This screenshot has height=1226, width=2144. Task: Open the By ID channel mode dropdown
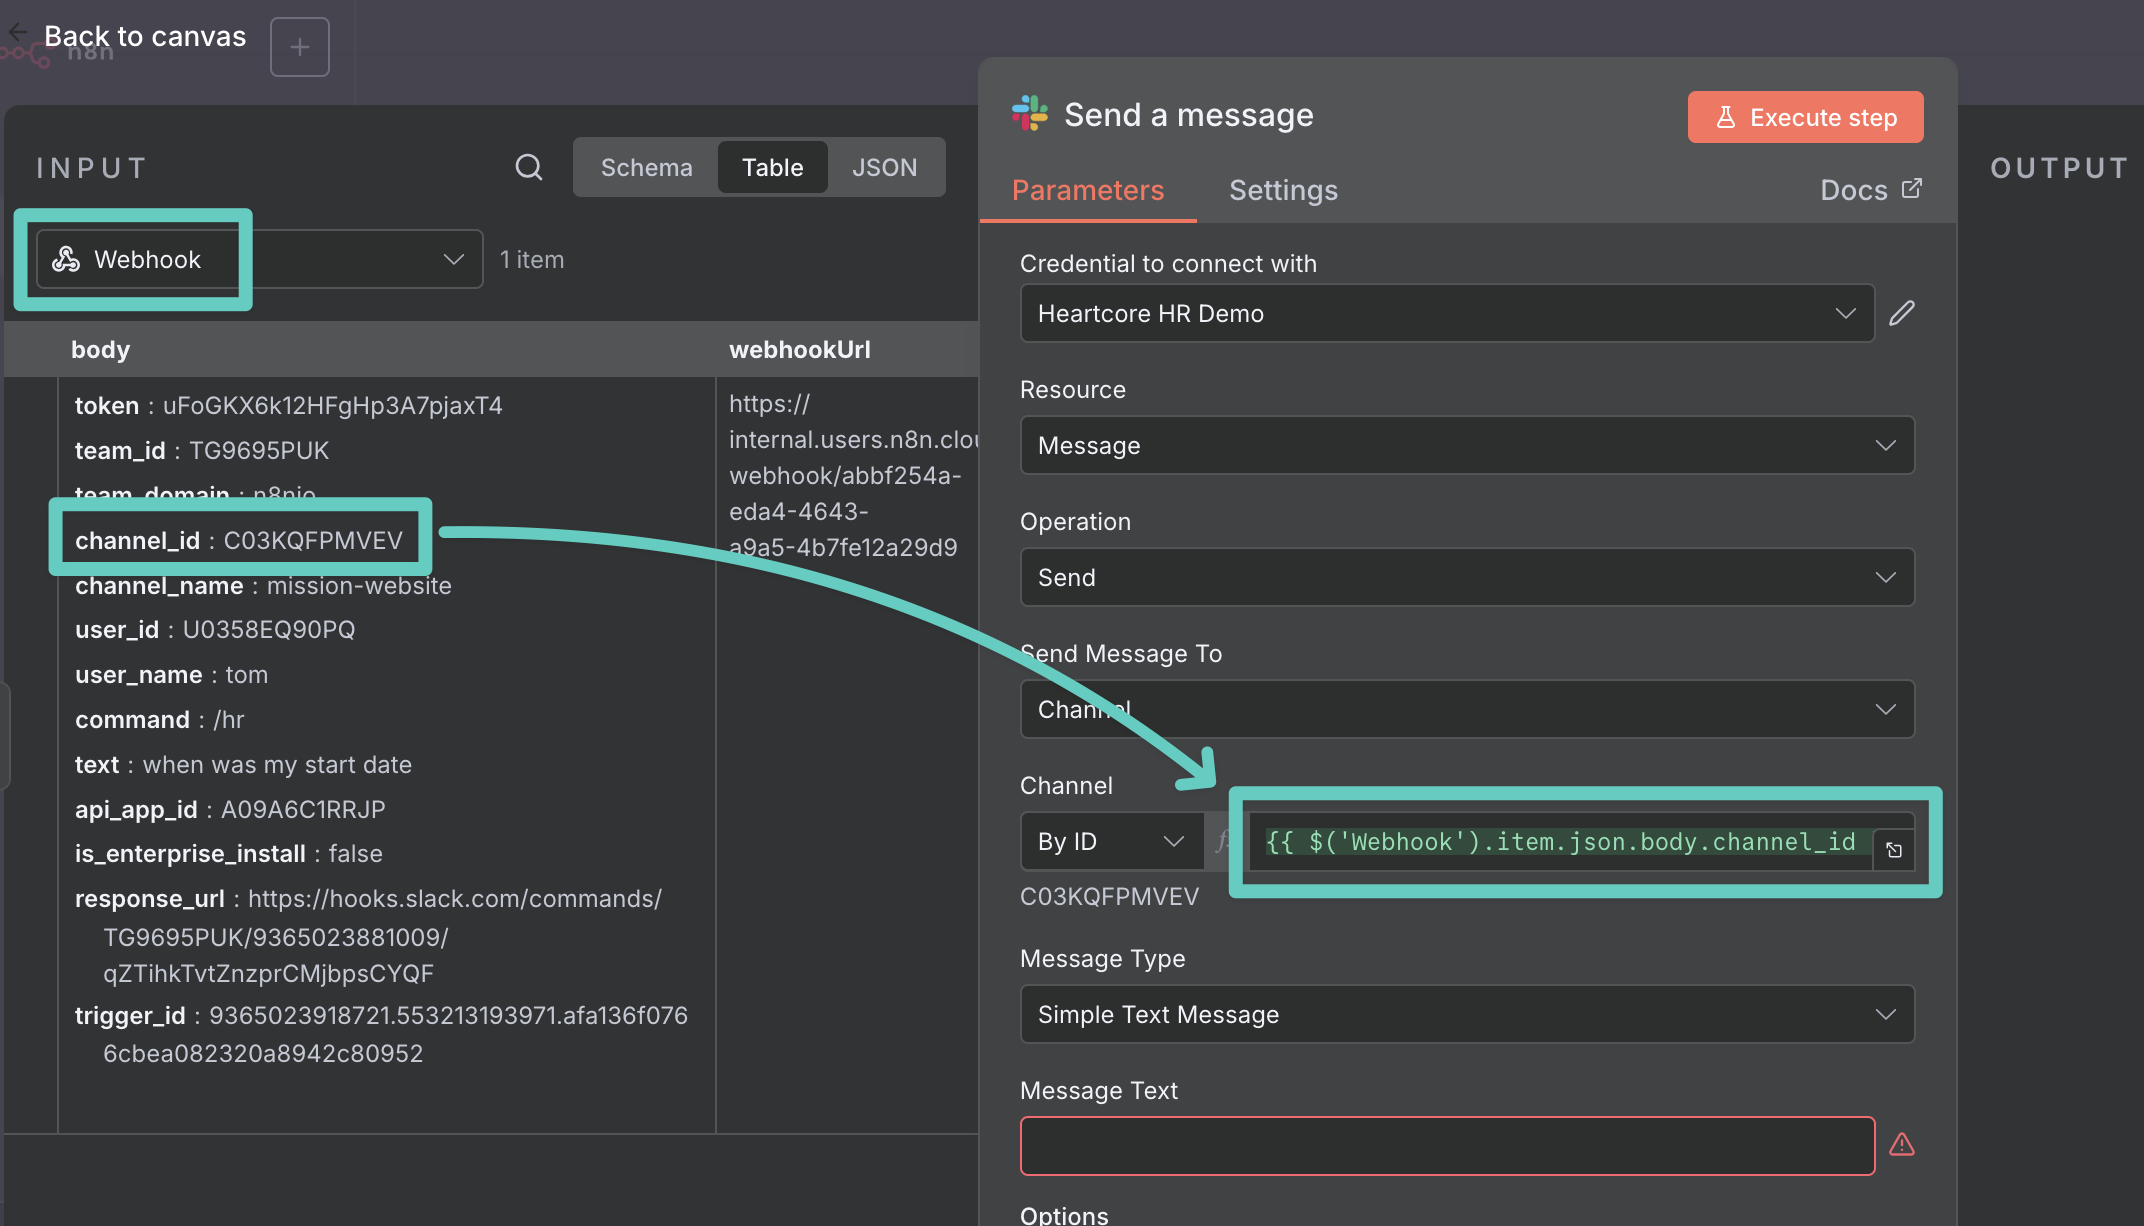[1110, 841]
